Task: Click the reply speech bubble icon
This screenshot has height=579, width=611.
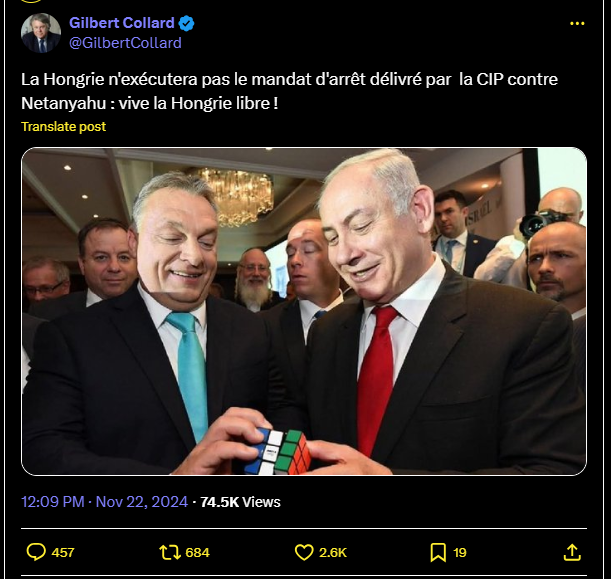Action: (x=36, y=552)
